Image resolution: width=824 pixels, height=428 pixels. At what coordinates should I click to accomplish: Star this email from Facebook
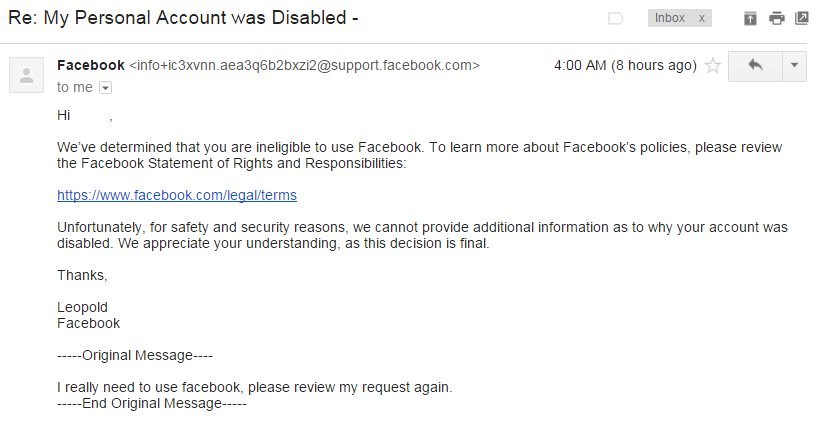tap(713, 66)
